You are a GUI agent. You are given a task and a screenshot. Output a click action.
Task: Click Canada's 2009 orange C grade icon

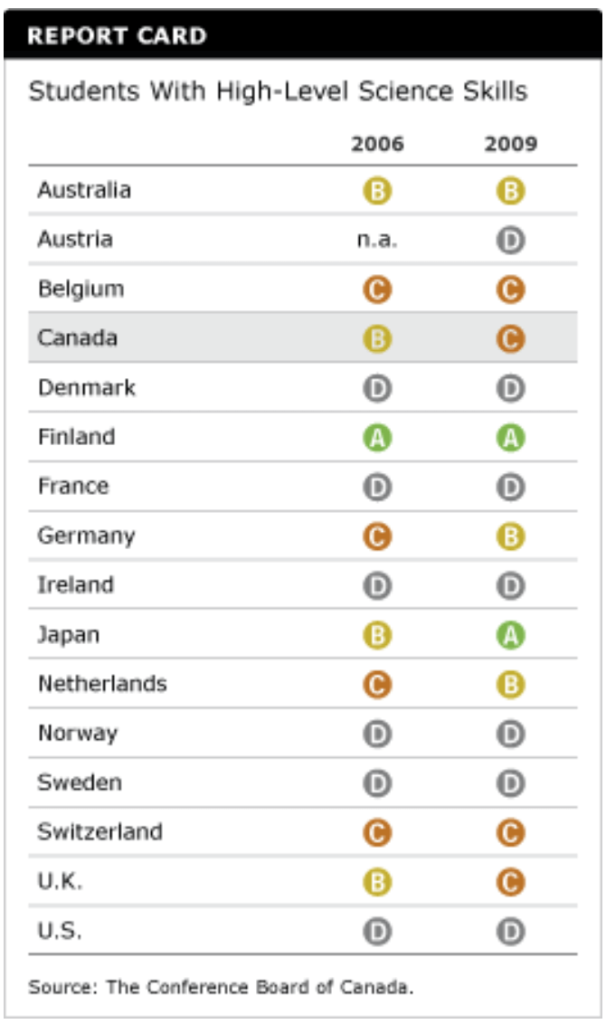(510, 339)
